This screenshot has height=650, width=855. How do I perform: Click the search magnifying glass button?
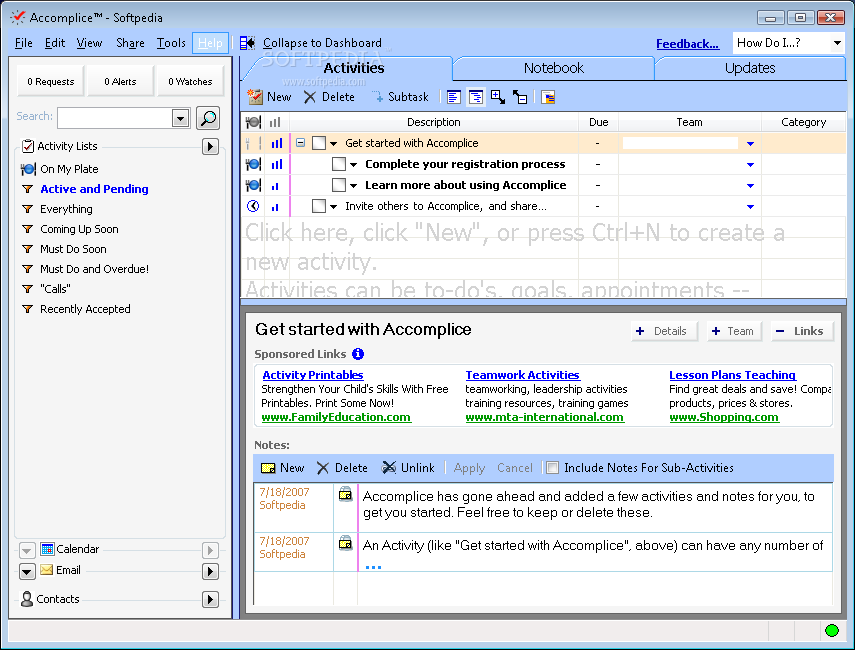208,118
